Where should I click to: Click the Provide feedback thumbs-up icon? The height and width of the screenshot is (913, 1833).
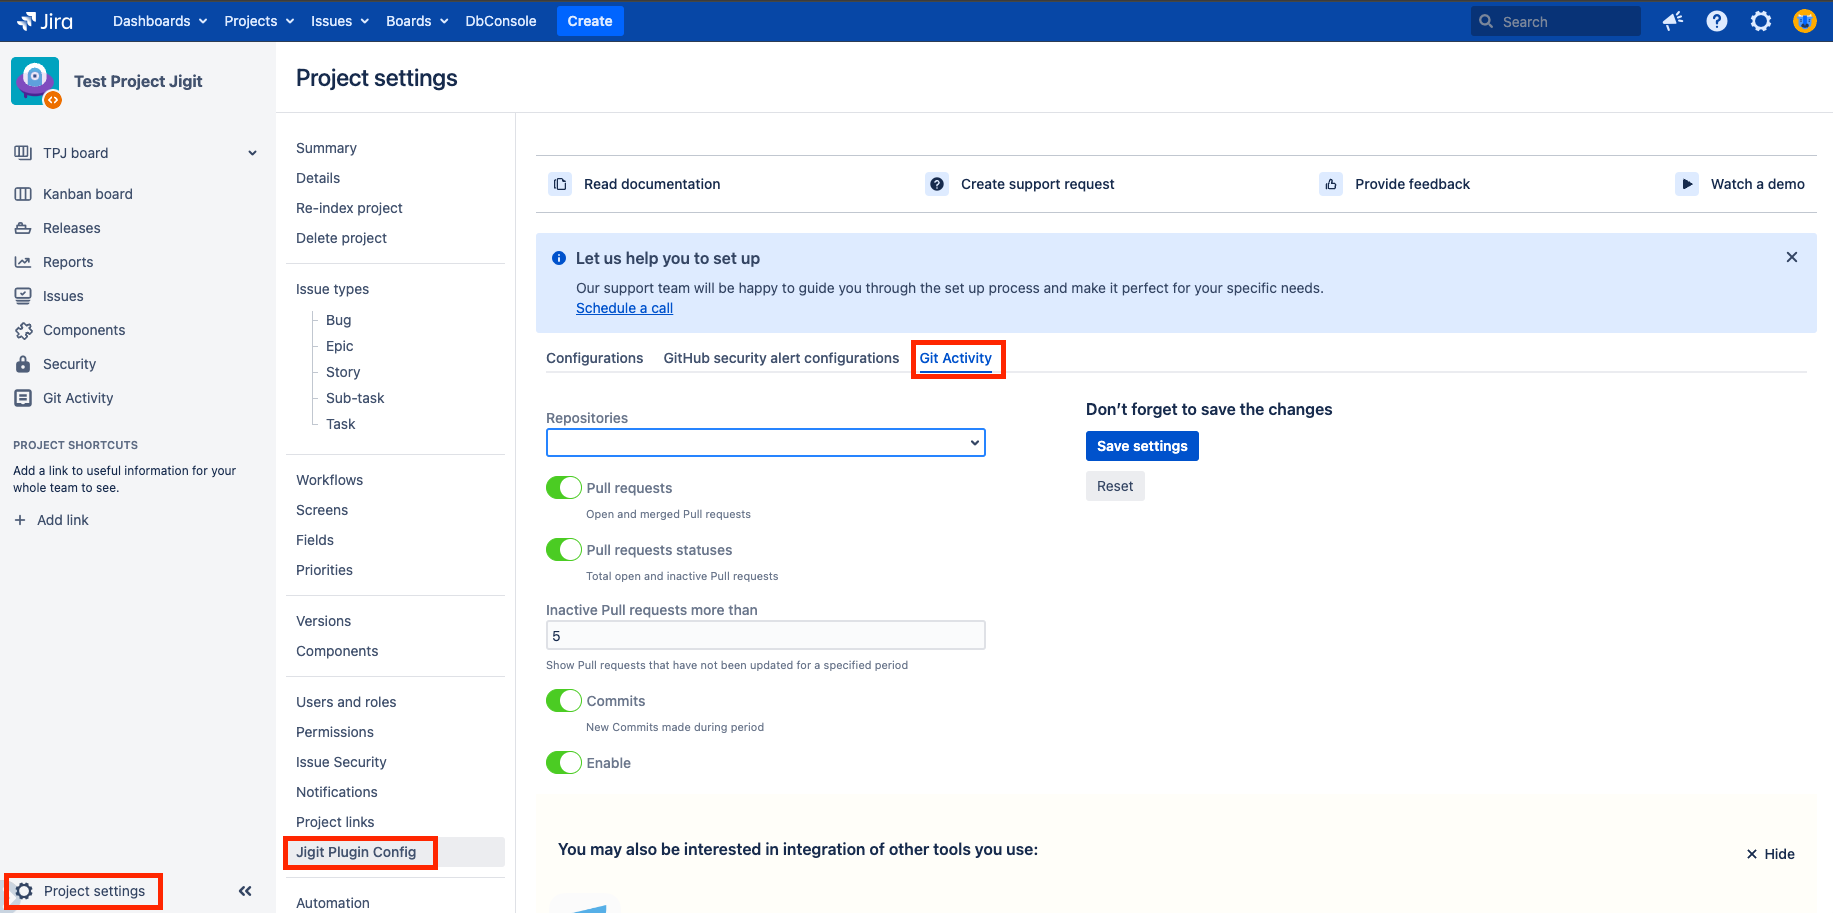coord(1331,184)
